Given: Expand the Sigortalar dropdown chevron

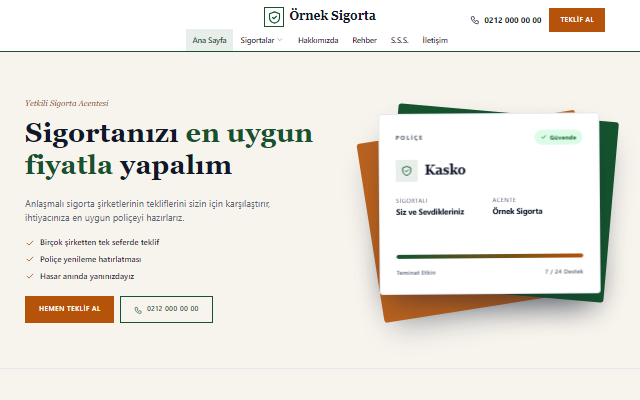Looking at the screenshot, I should tap(280, 40).
